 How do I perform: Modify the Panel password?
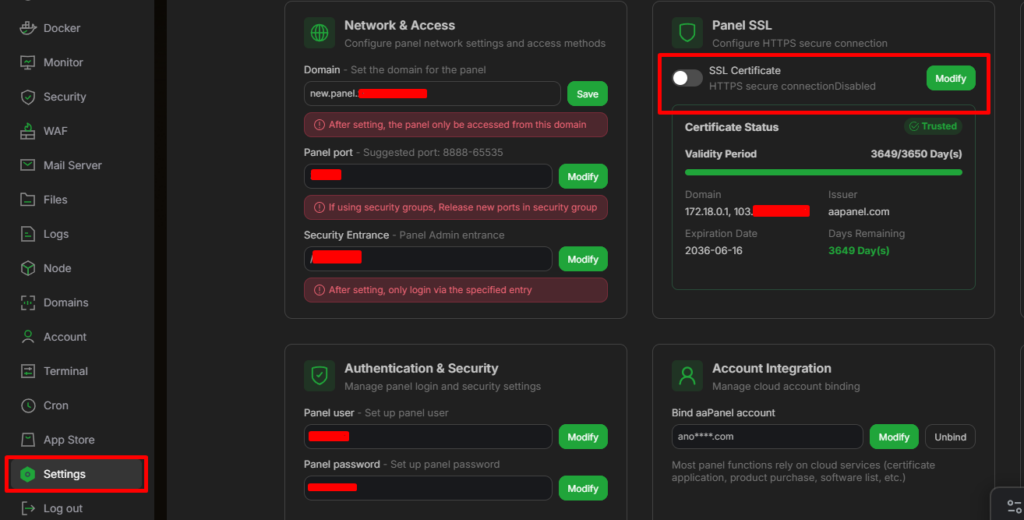[583, 489]
